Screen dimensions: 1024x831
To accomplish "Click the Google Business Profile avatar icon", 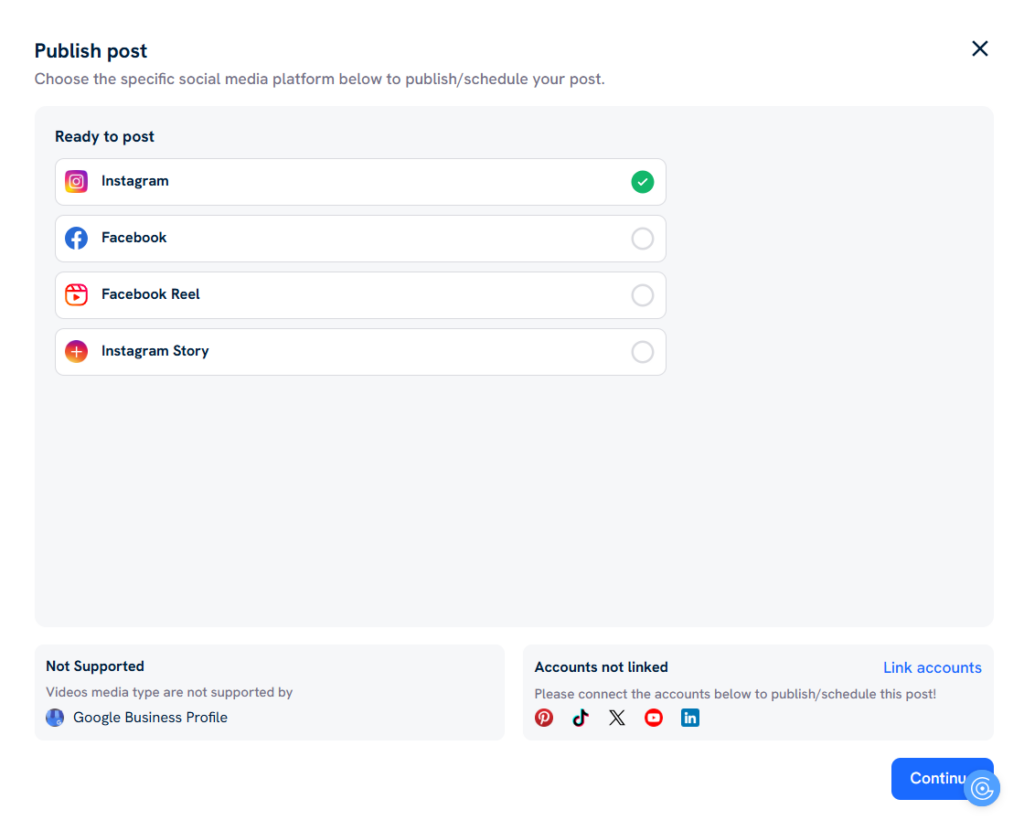I will tap(55, 718).
